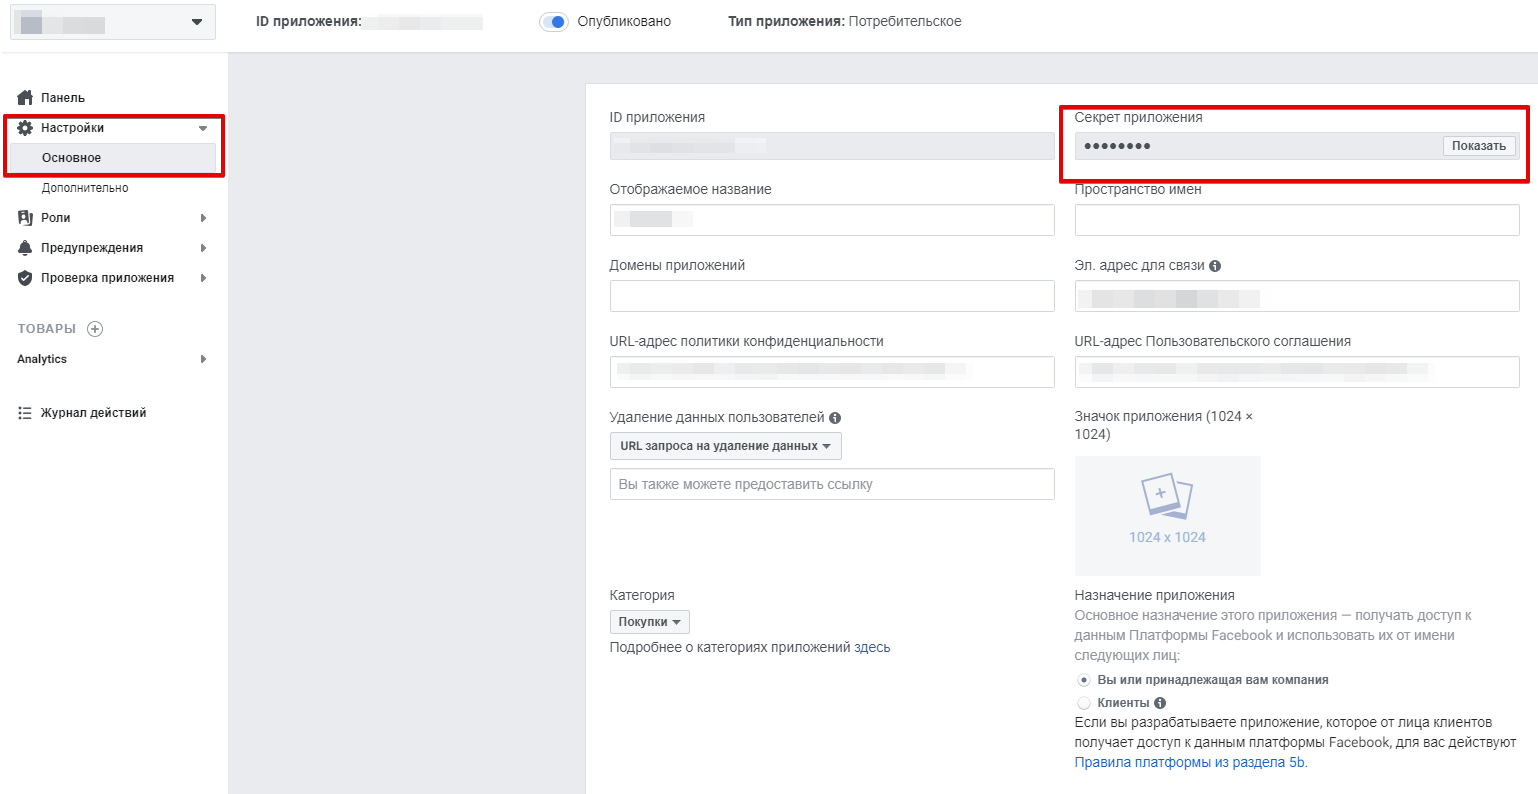This screenshot has width=1538, height=794.
Task: Open the 'Дополнительно' settings submenu item
Action: [85, 188]
